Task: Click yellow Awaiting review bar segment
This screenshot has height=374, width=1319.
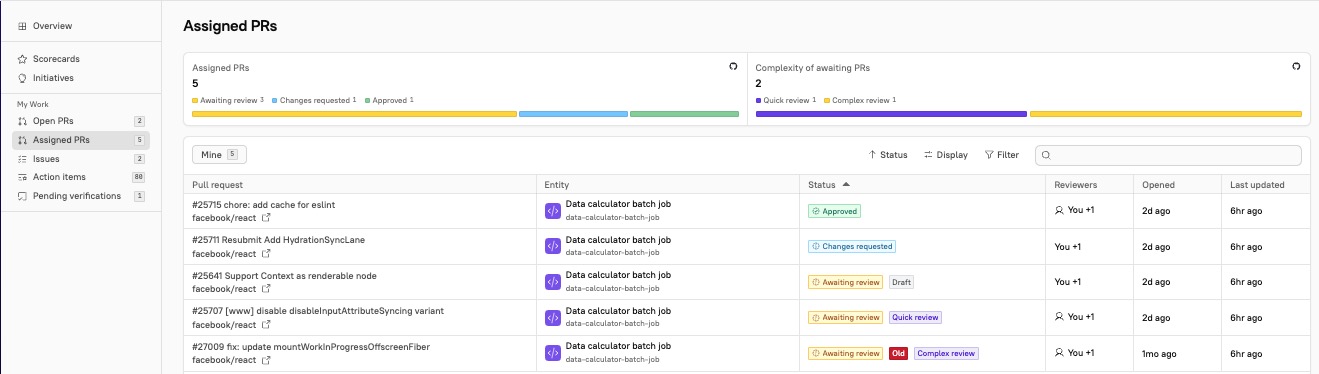Action: pyautogui.click(x=354, y=114)
